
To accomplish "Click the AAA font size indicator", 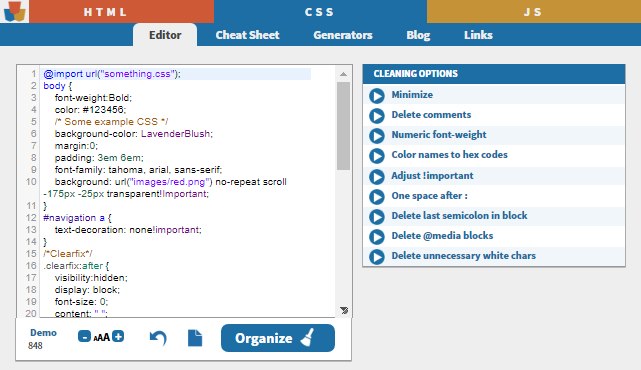I will pos(101,337).
